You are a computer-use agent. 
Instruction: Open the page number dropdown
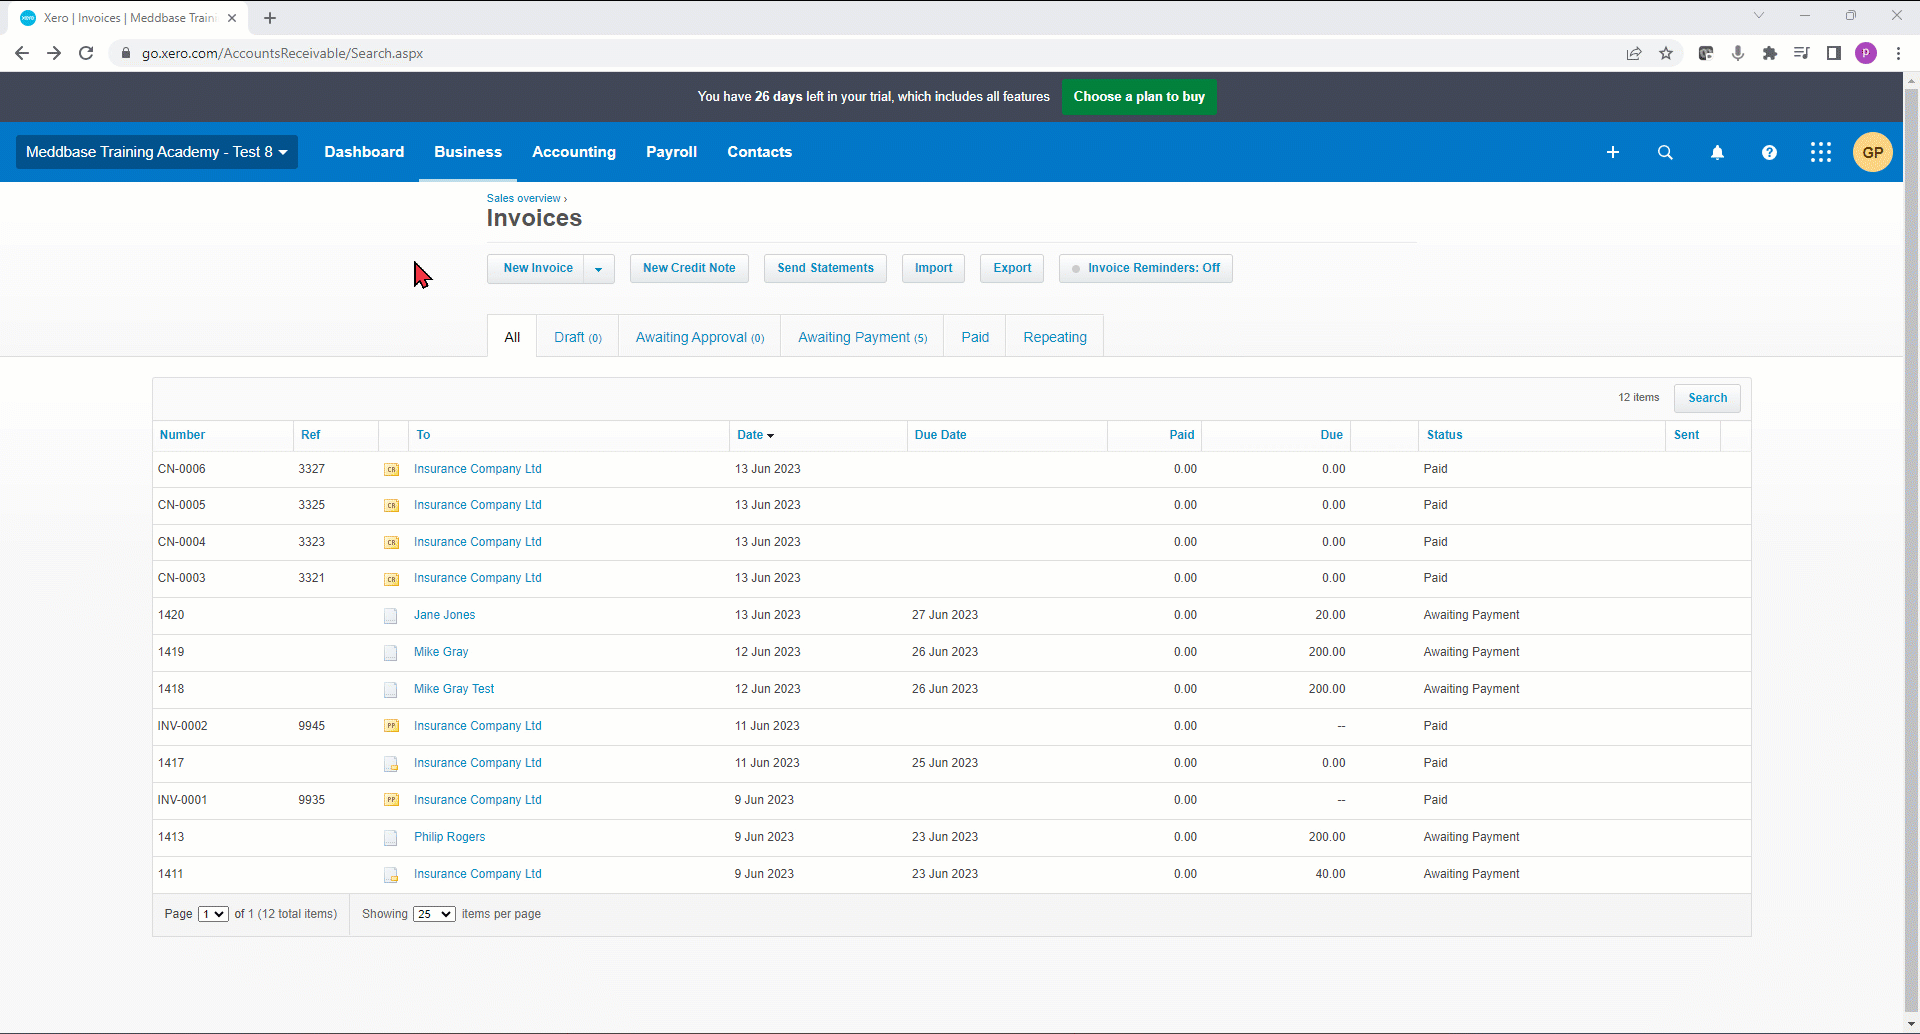coord(213,914)
